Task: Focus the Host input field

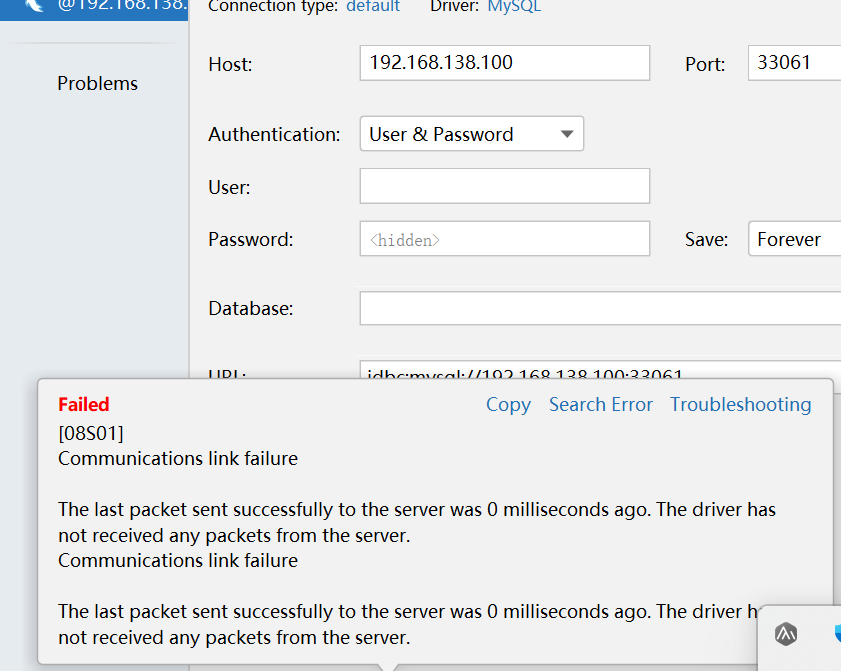Action: 504,63
